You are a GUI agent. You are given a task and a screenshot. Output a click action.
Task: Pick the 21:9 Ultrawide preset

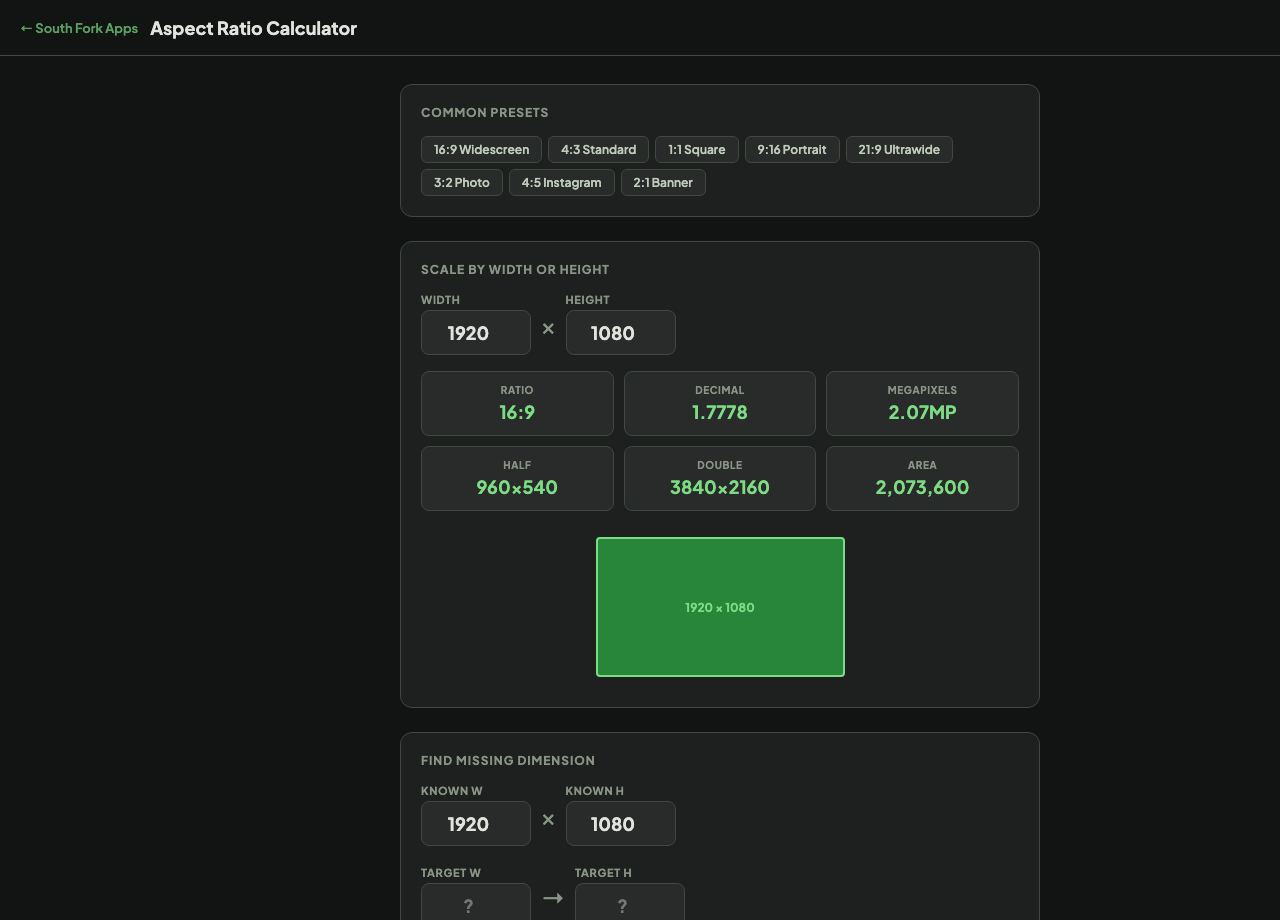tap(899, 150)
